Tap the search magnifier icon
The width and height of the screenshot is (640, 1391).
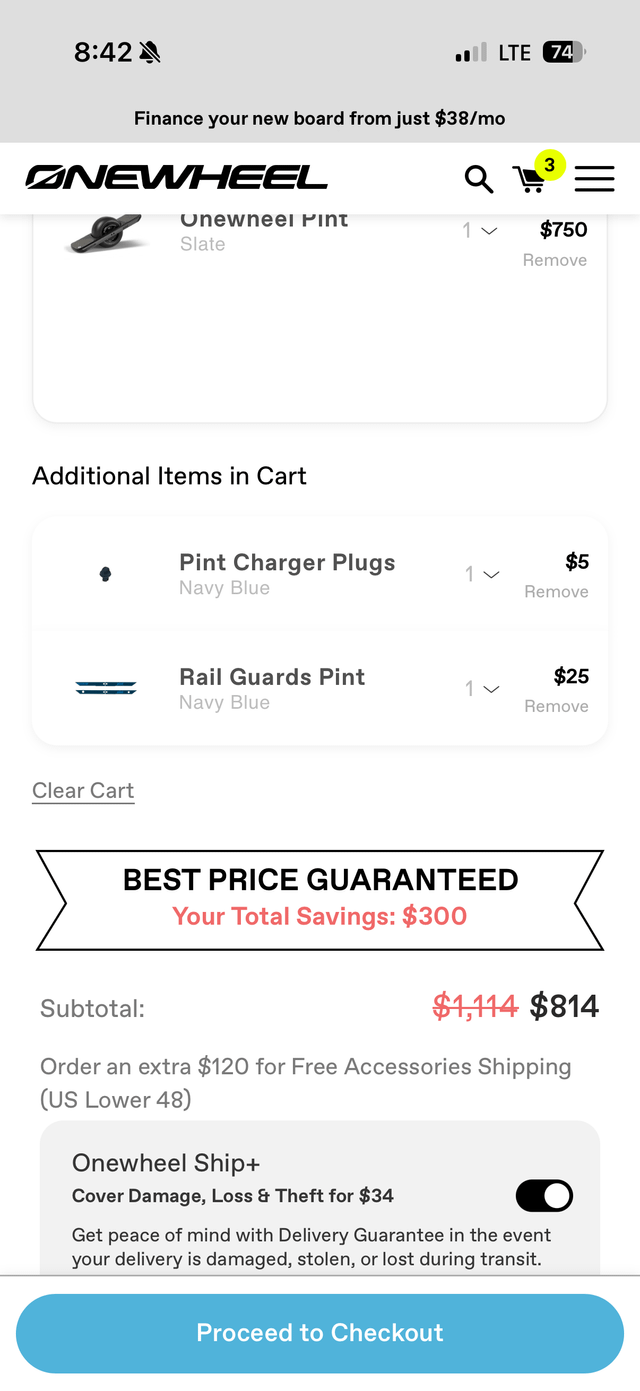[479, 179]
